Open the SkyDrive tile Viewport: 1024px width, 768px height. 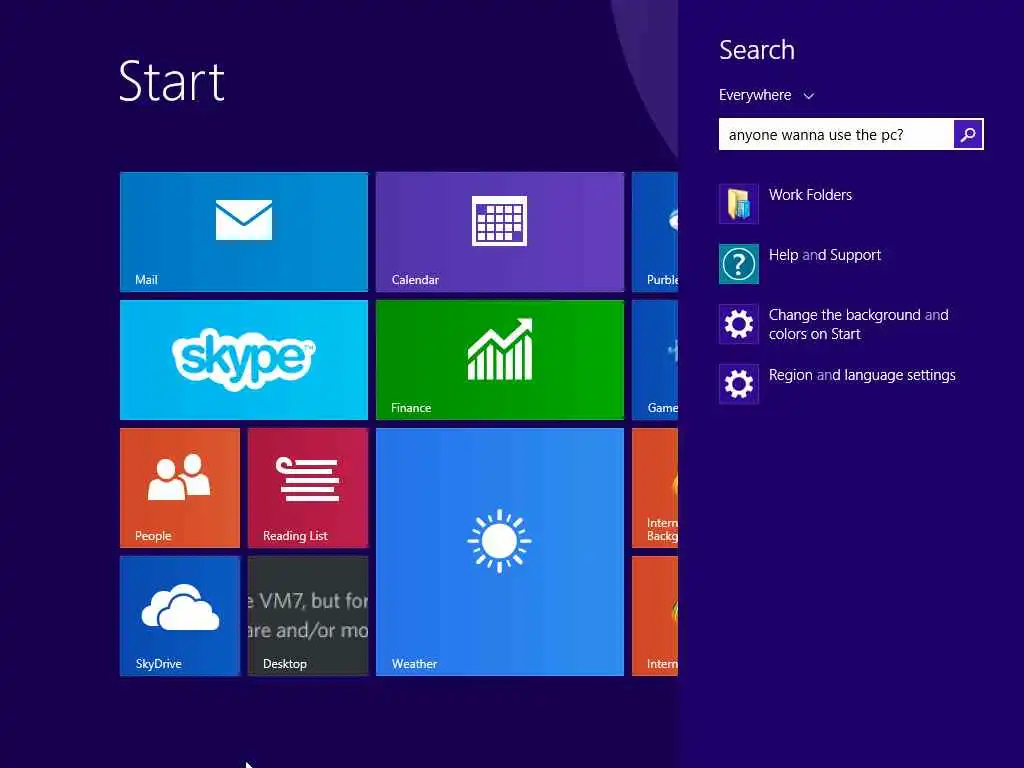tap(180, 616)
